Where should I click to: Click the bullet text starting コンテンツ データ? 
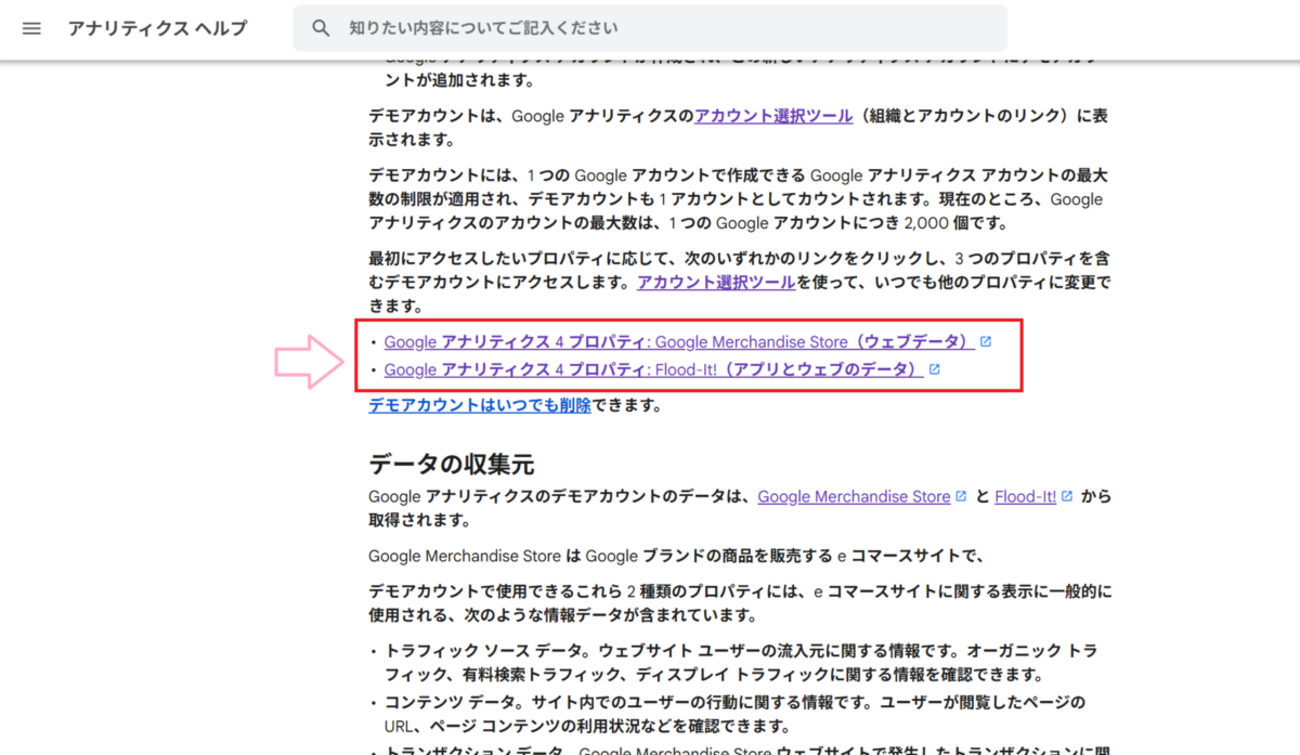[735, 714]
